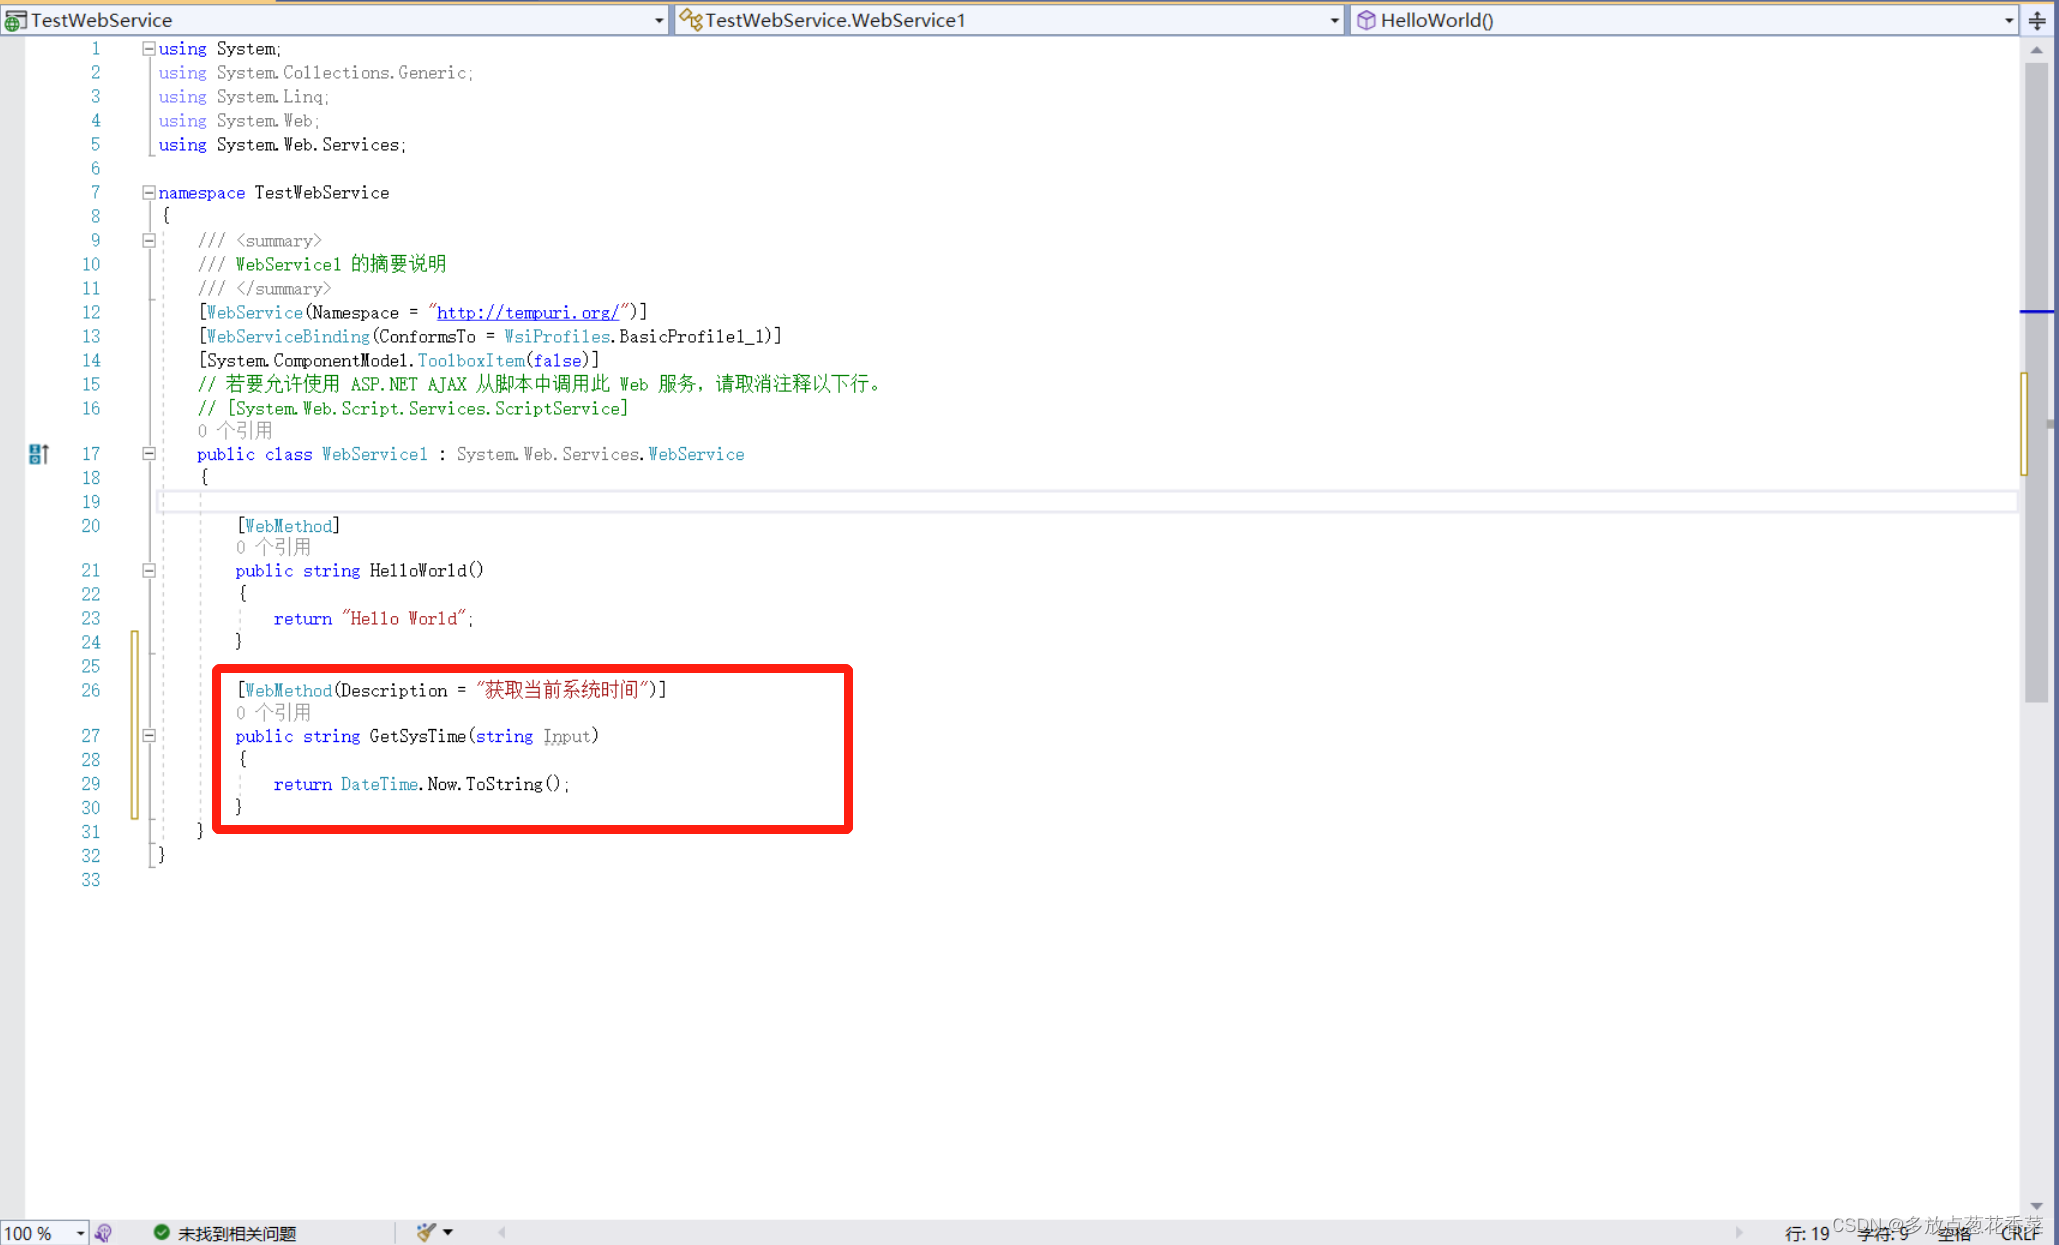Open the http://tempuri.org/ link
The height and width of the screenshot is (1245, 2059).
coord(528,312)
